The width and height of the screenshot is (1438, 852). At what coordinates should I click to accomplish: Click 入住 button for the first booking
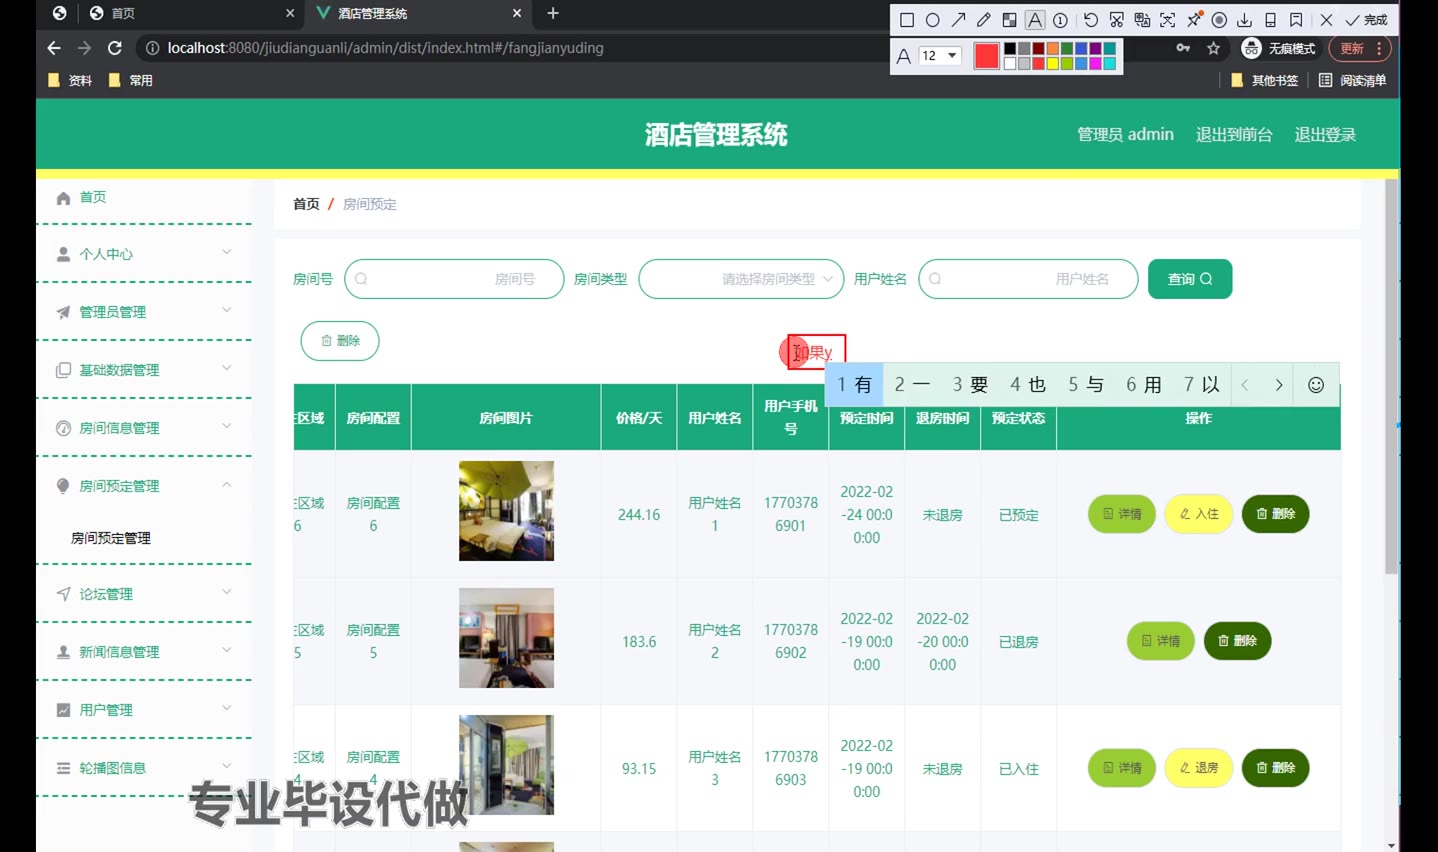pos(1198,514)
